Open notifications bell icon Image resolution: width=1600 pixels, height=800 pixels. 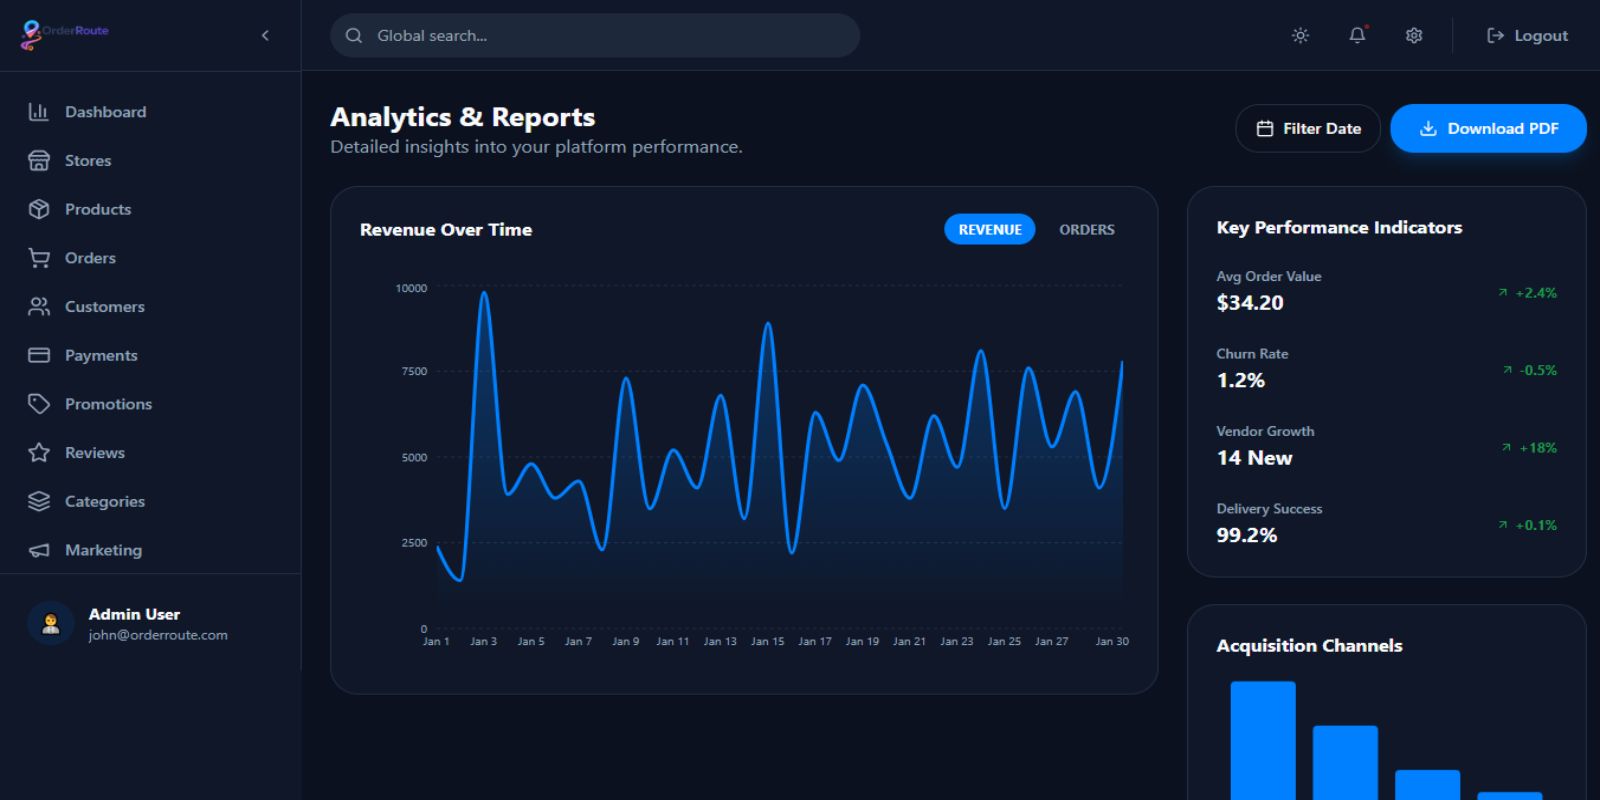click(x=1357, y=36)
